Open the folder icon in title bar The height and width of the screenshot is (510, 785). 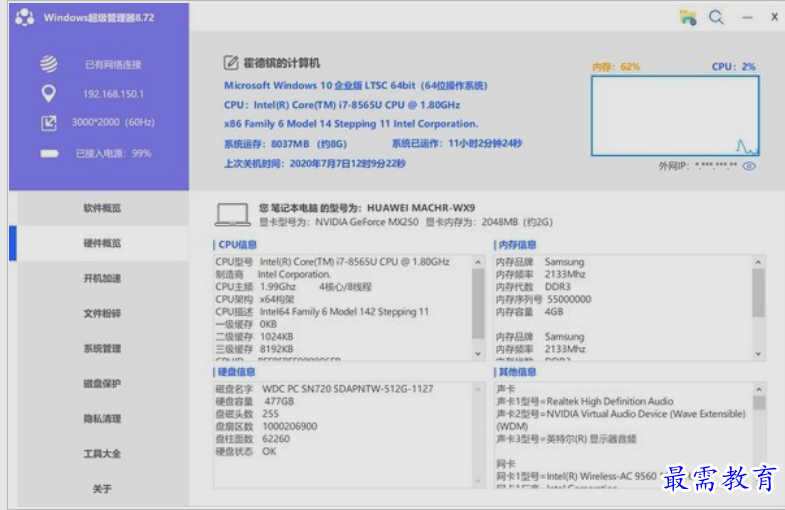click(688, 18)
